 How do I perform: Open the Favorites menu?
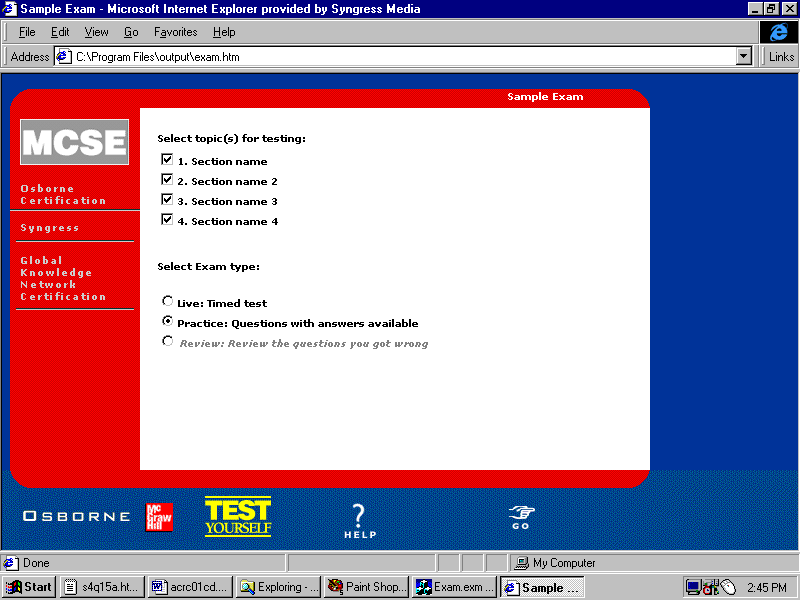(175, 32)
